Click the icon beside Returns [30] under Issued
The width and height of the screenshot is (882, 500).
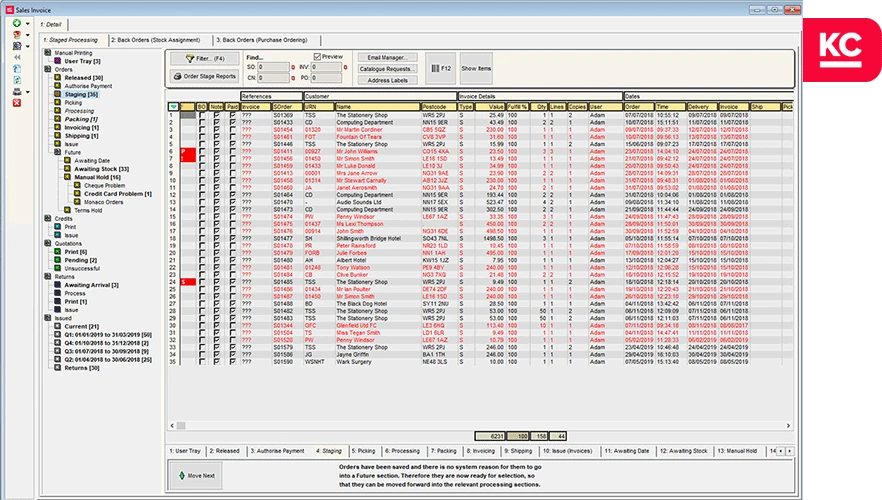click(57, 368)
